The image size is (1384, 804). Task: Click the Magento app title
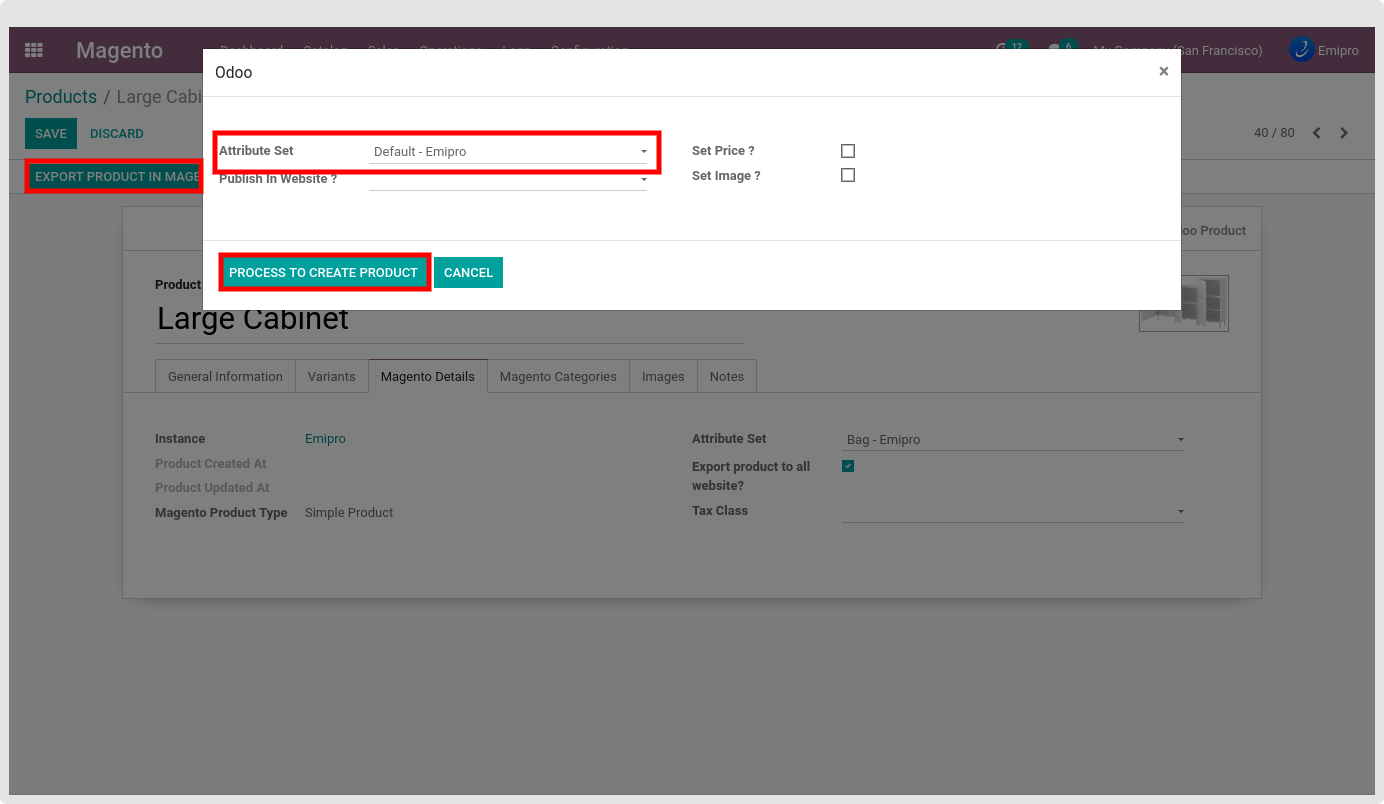pyautogui.click(x=119, y=50)
